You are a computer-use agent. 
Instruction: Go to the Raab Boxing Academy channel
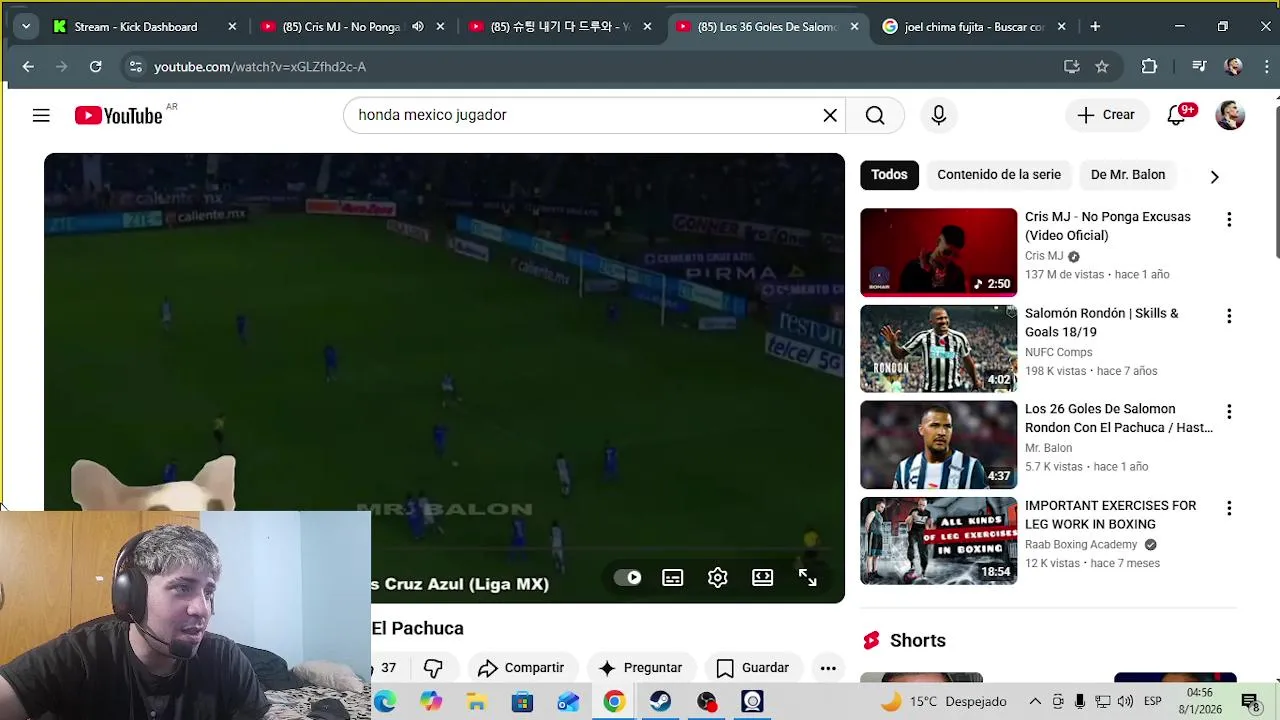click(x=1081, y=545)
